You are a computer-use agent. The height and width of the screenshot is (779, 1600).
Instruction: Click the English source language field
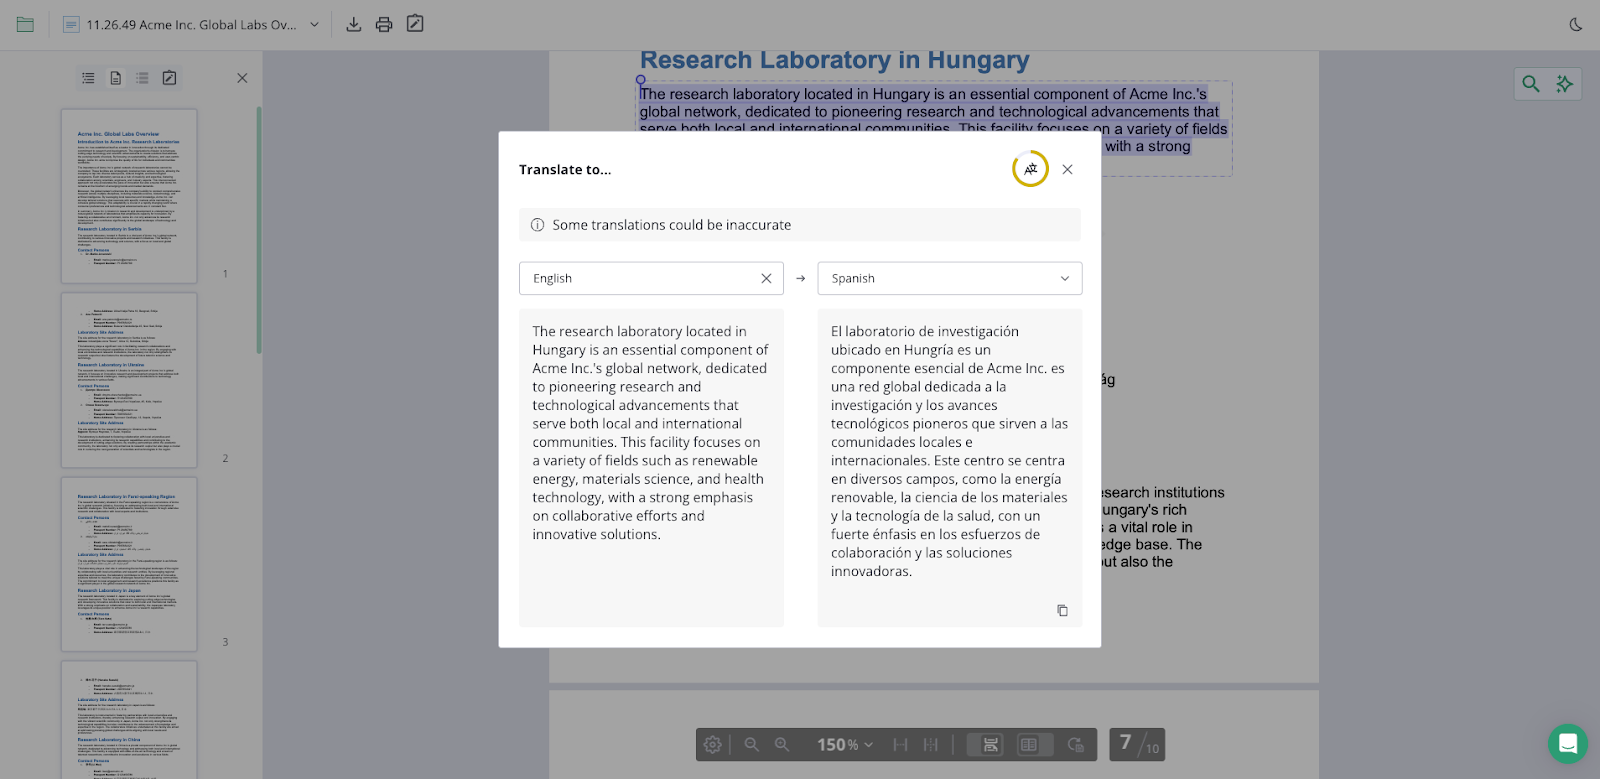(x=651, y=278)
